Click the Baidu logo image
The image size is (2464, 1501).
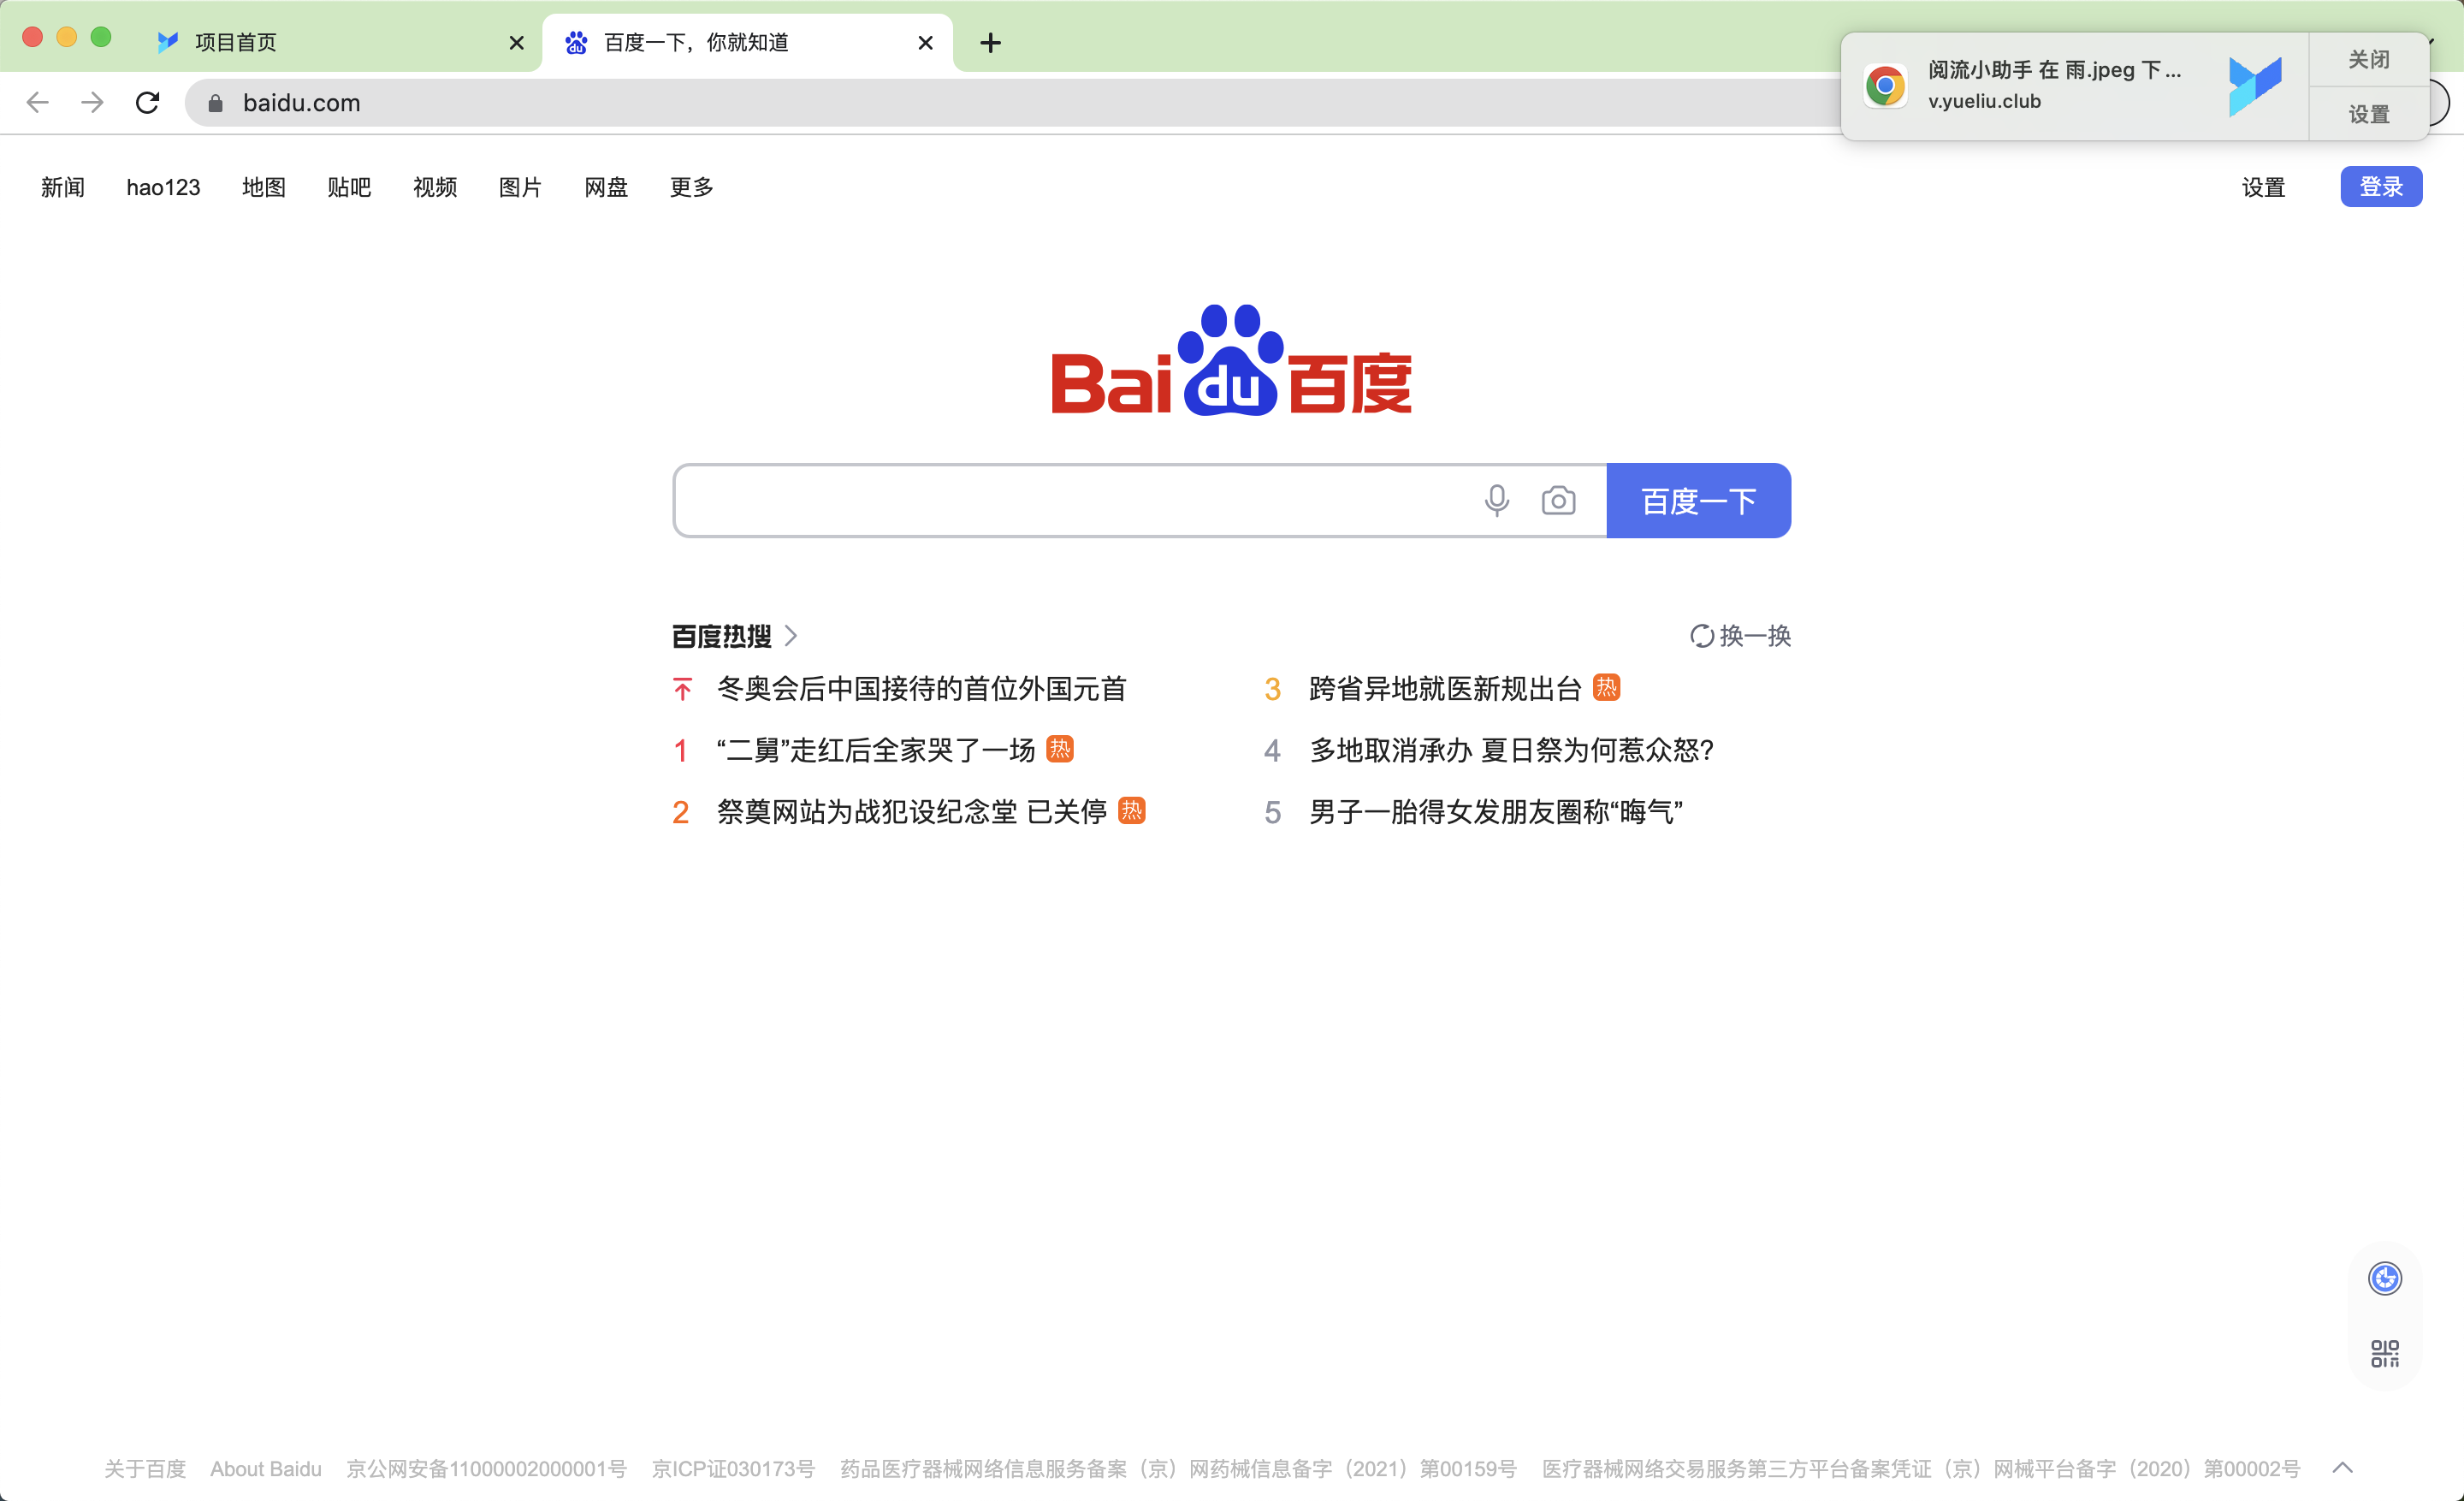(x=1231, y=360)
